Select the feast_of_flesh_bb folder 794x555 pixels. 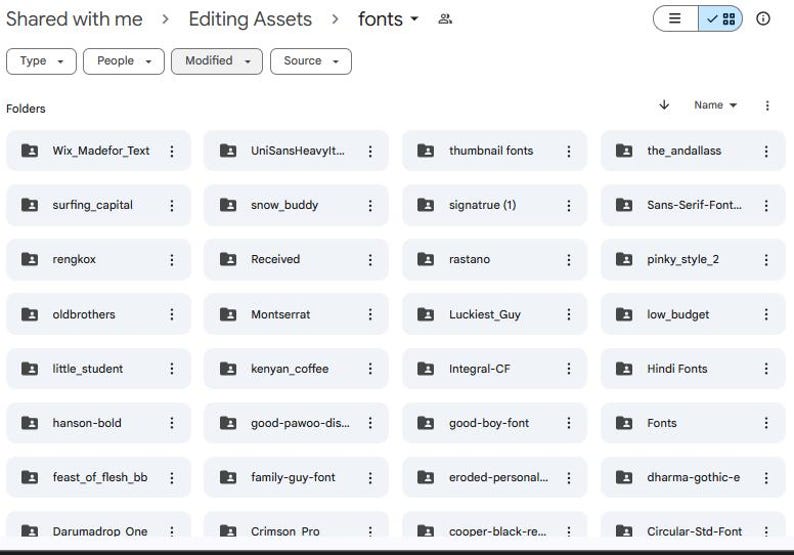(x=99, y=478)
